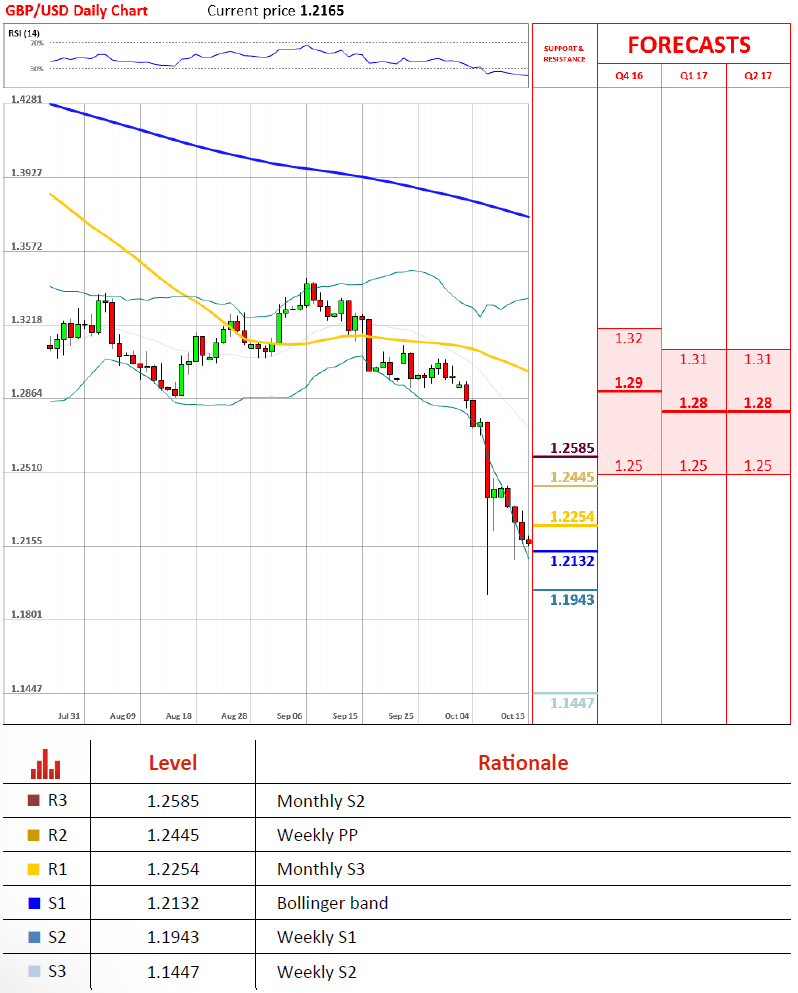The width and height of the screenshot is (798, 993).
Task: Click the S2 row label
Action: click(58, 937)
